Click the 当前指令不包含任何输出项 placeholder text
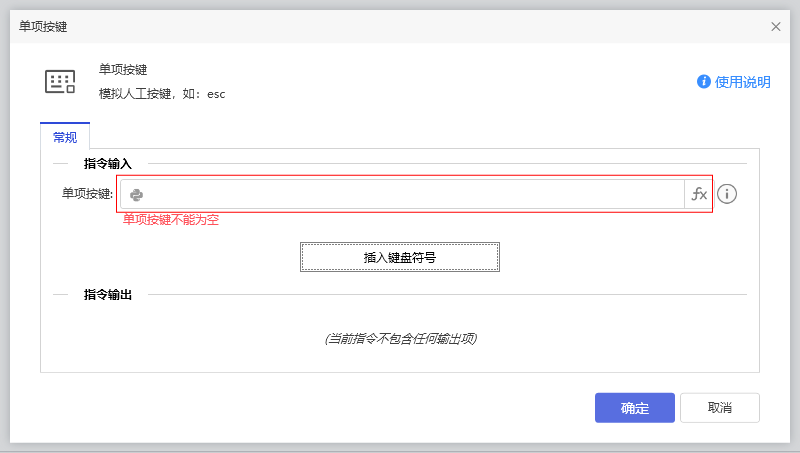800x453 pixels. (400, 339)
